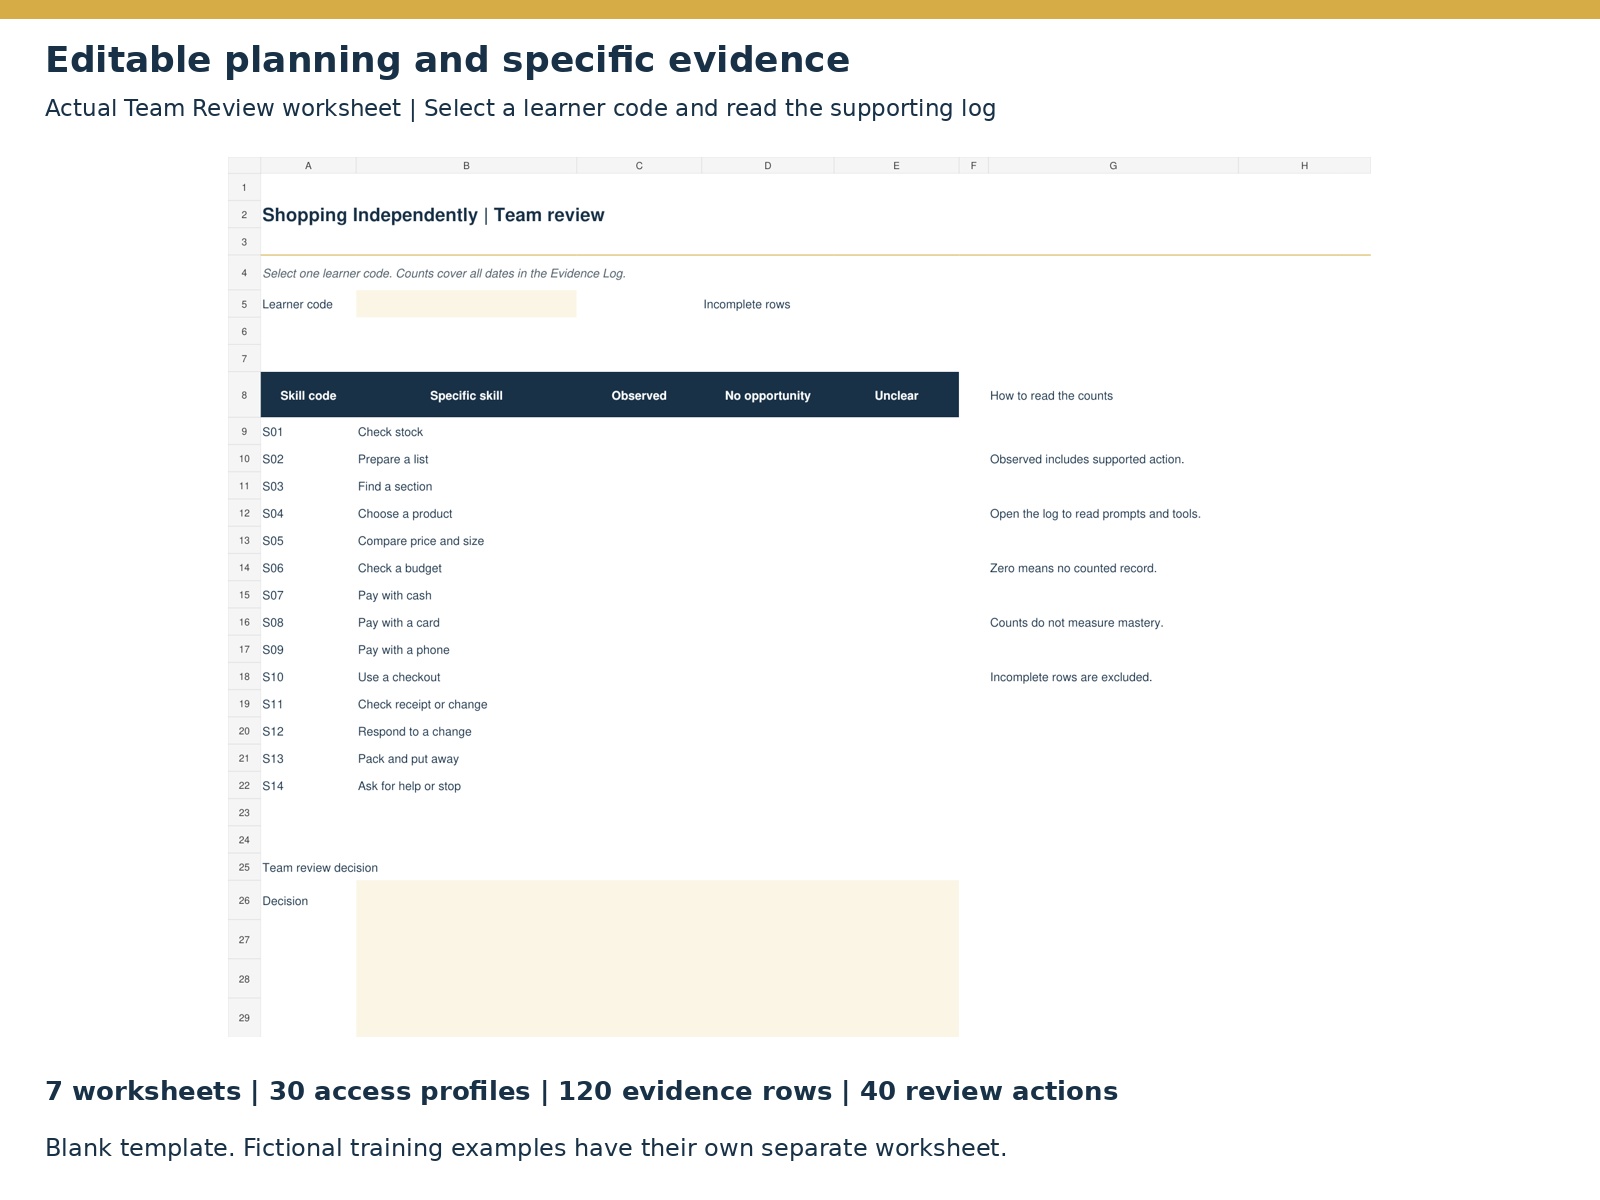The height and width of the screenshot is (1200, 1600).
Task: Select the 'Check stock' cell
Action: [x=466, y=432]
